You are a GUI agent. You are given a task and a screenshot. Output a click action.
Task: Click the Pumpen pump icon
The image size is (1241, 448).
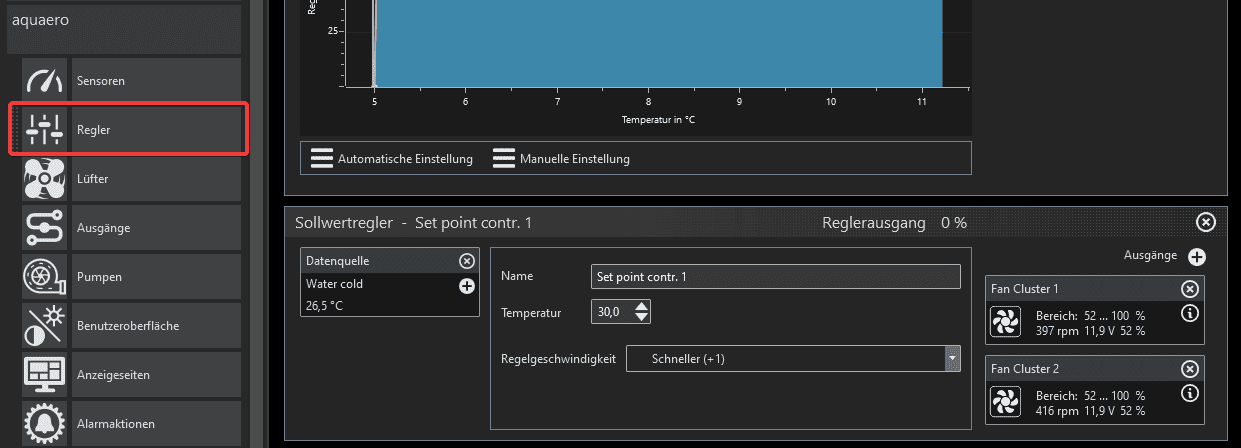pyautogui.click(x=44, y=277)
